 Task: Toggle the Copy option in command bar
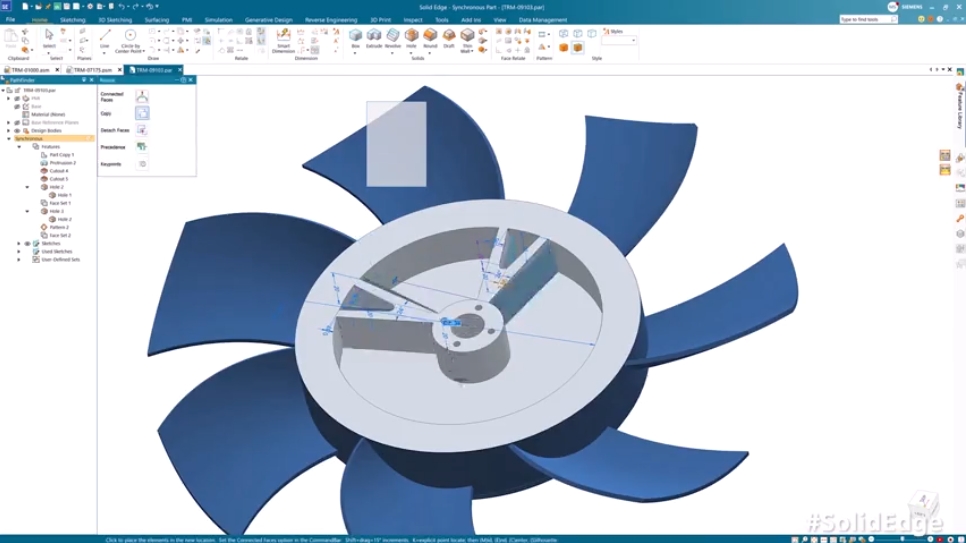[x=142, y=113]
